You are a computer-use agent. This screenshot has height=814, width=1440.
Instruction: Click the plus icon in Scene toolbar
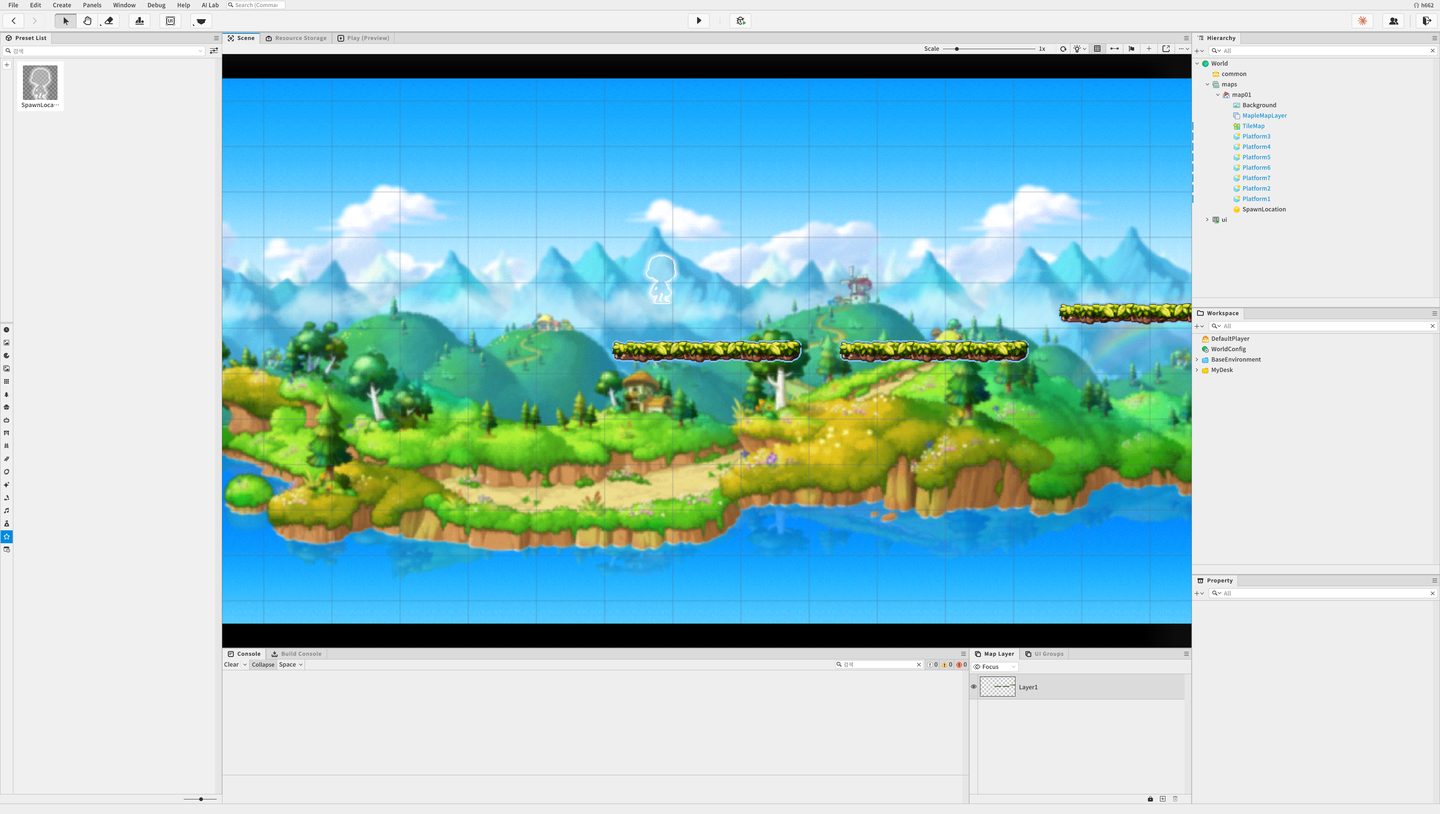1149,49
